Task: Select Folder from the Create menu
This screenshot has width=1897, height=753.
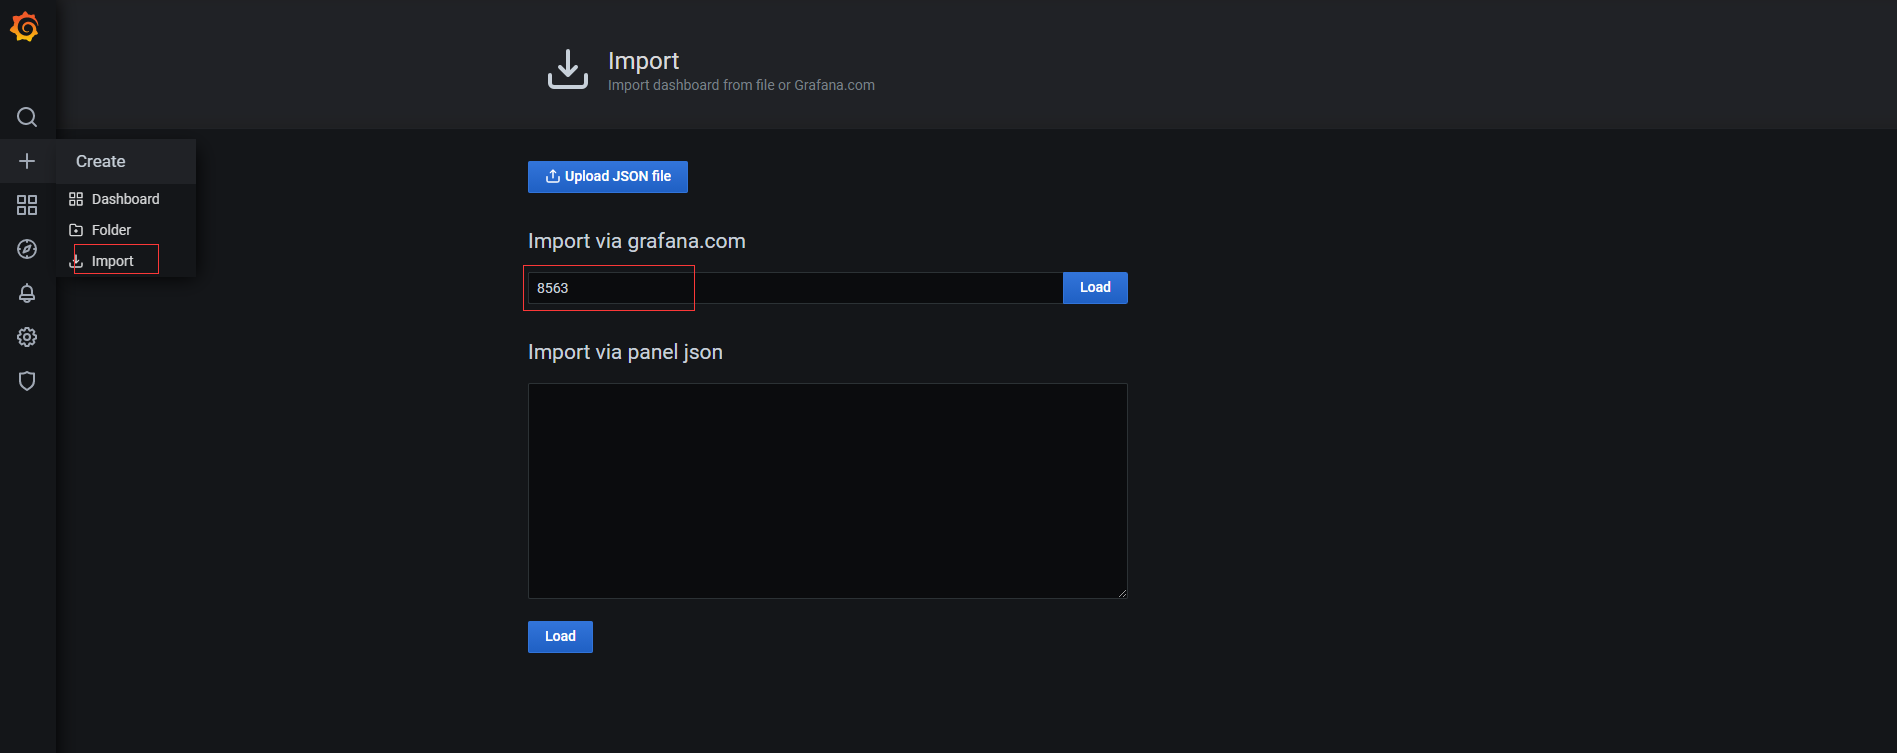Action: pos(111,230)
